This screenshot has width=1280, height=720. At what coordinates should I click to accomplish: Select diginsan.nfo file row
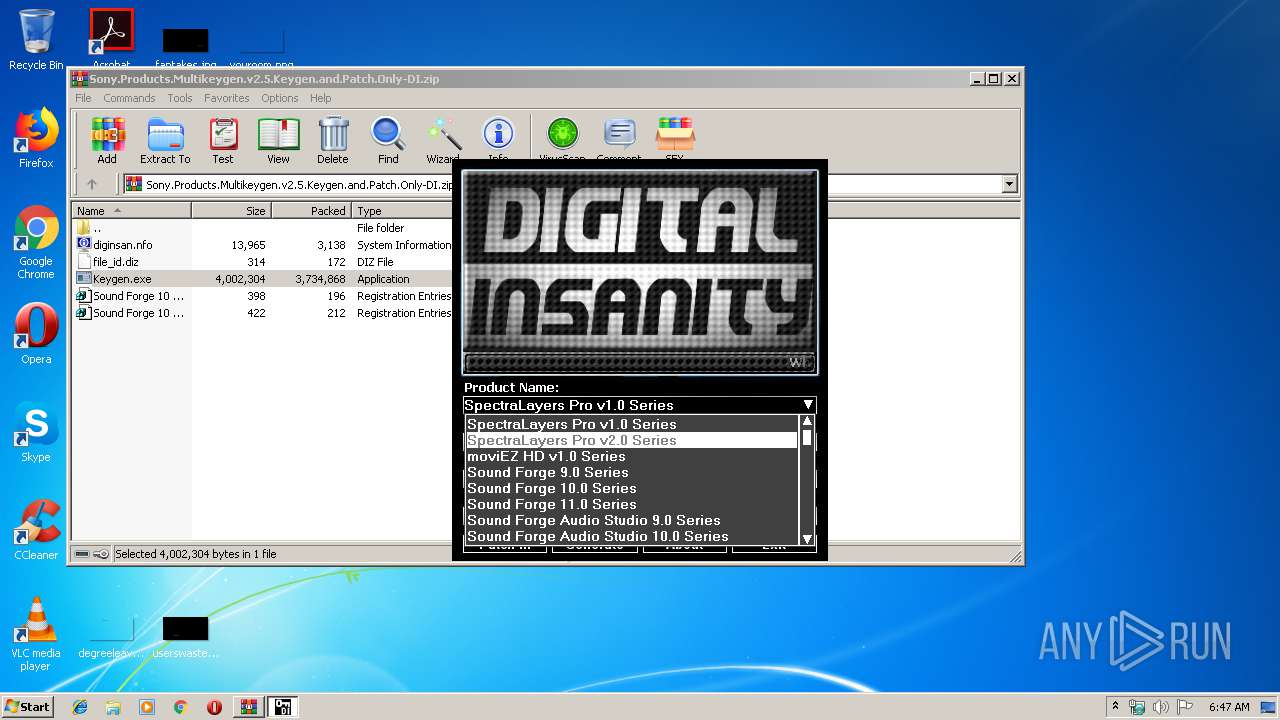(x=264, y=245)
